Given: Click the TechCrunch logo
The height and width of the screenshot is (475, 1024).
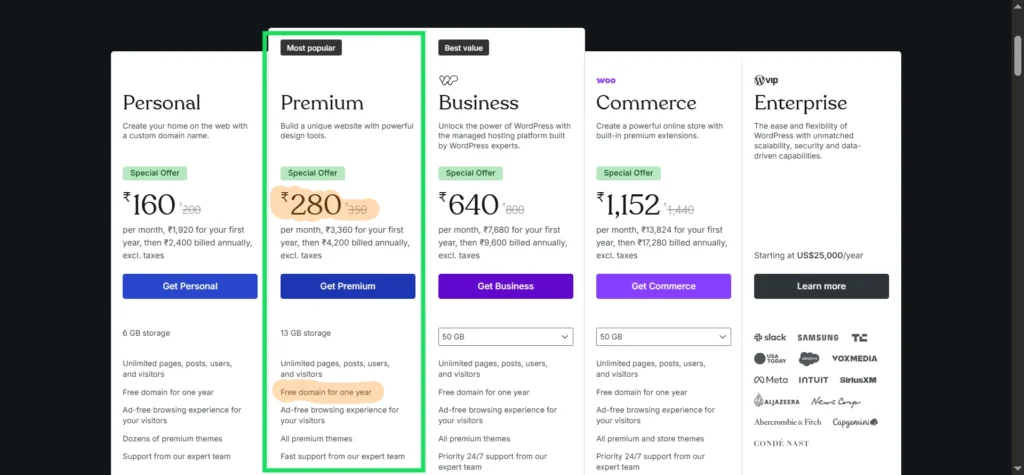Looking at the screenshot, I should coord(860,337).
